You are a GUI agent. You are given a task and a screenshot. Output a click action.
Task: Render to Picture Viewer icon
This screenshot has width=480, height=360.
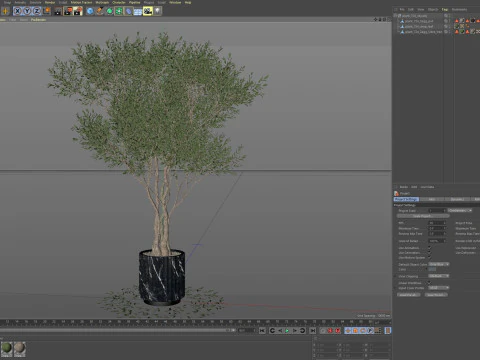[68, 11]
